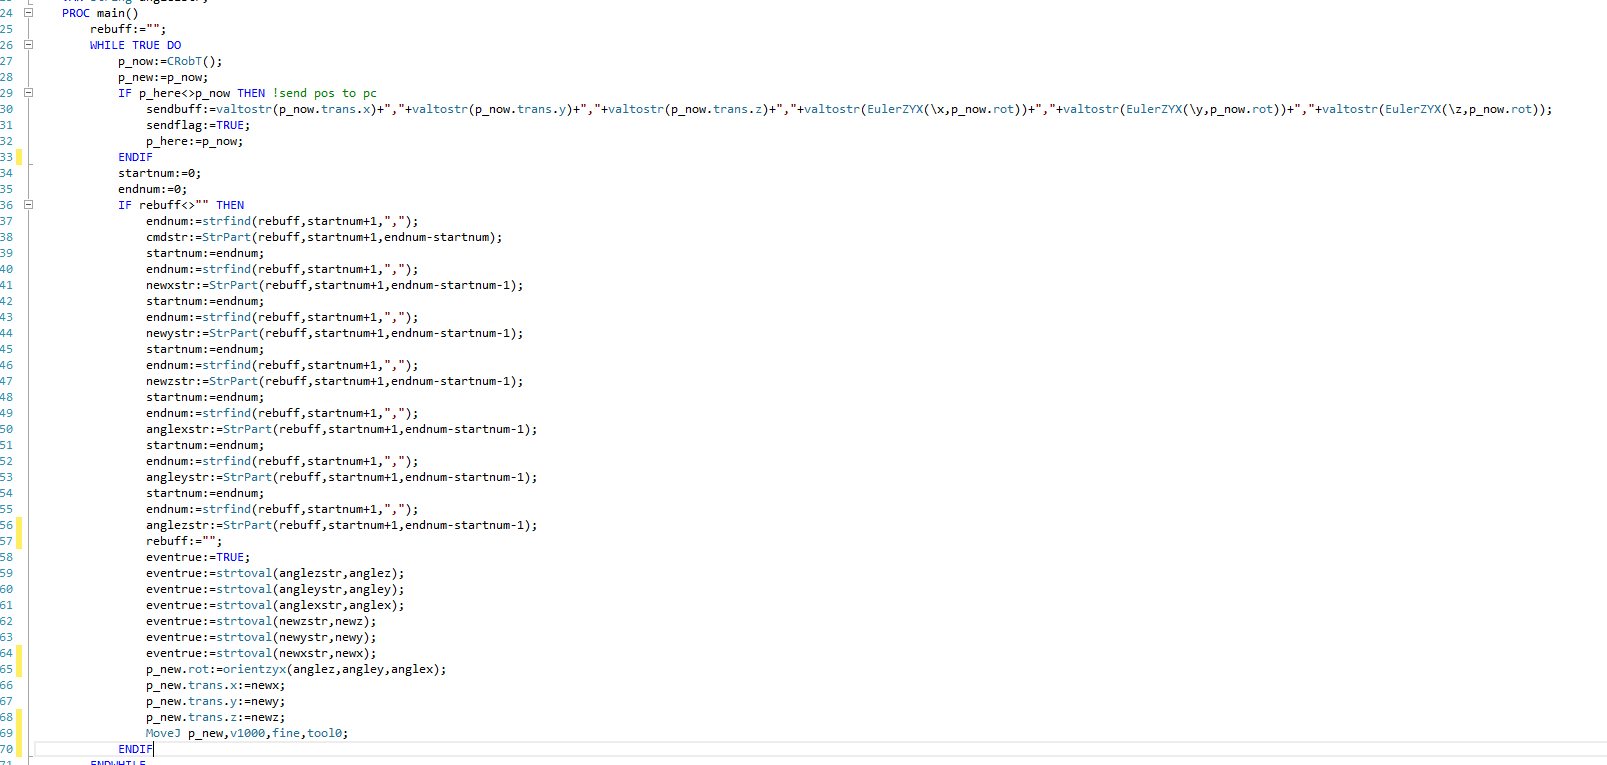
Task: Click the 'cmdstr:=StrPart' line
Action: tap(324, 237)
